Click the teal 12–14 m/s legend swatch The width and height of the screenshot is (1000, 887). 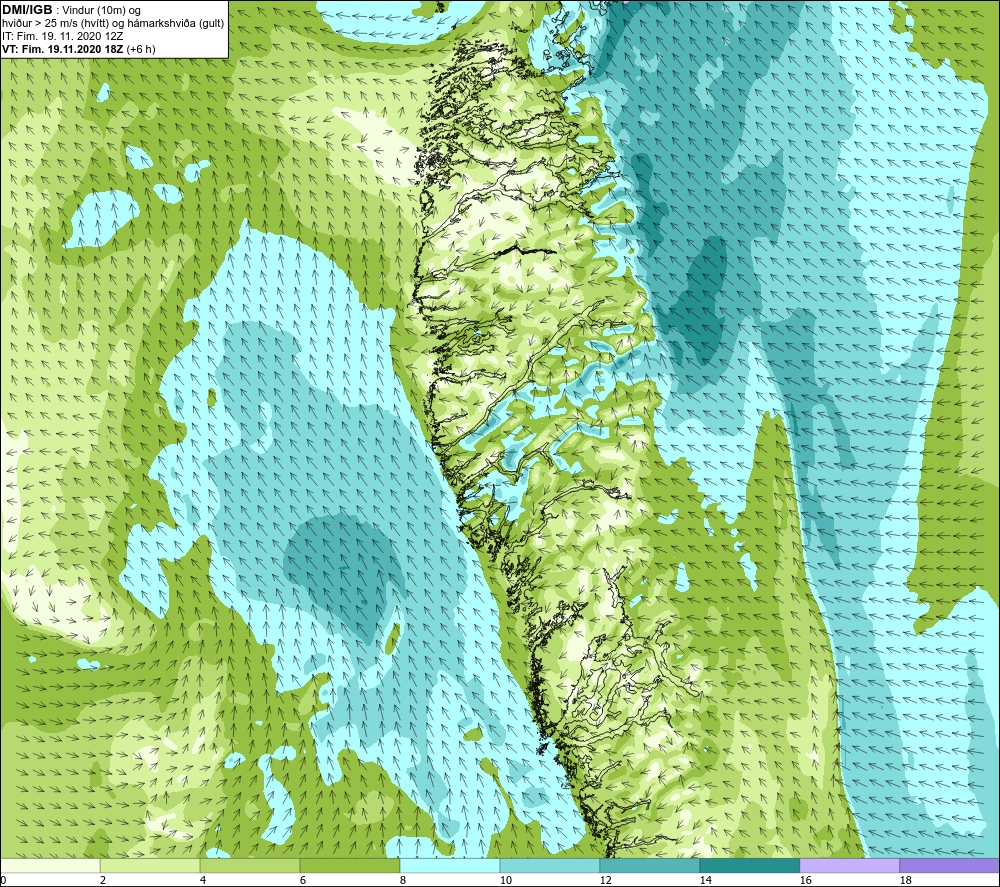click(649, 865)
